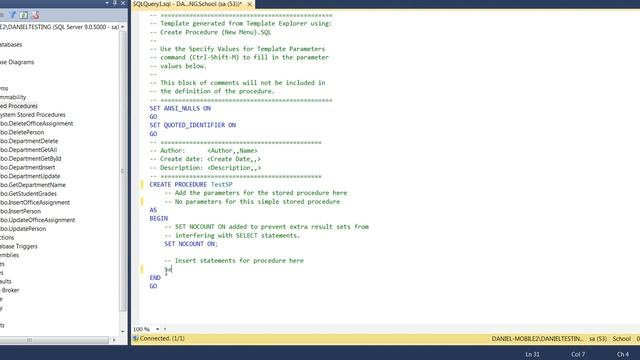Select dbo.GetDepartmentName stored procedure
The image size is (640, 360).
click(x=33, y=185)
